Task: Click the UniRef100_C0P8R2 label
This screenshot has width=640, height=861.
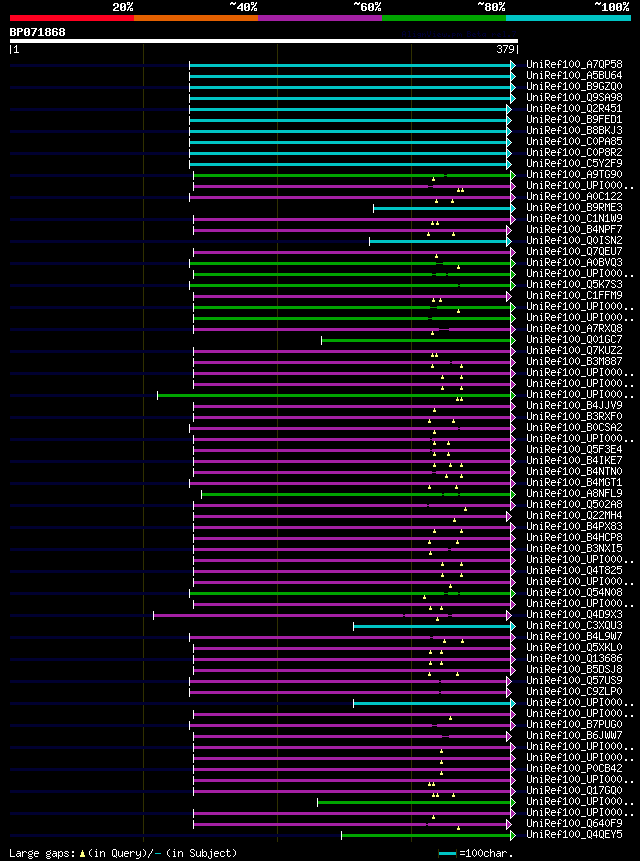Action: 574,153
